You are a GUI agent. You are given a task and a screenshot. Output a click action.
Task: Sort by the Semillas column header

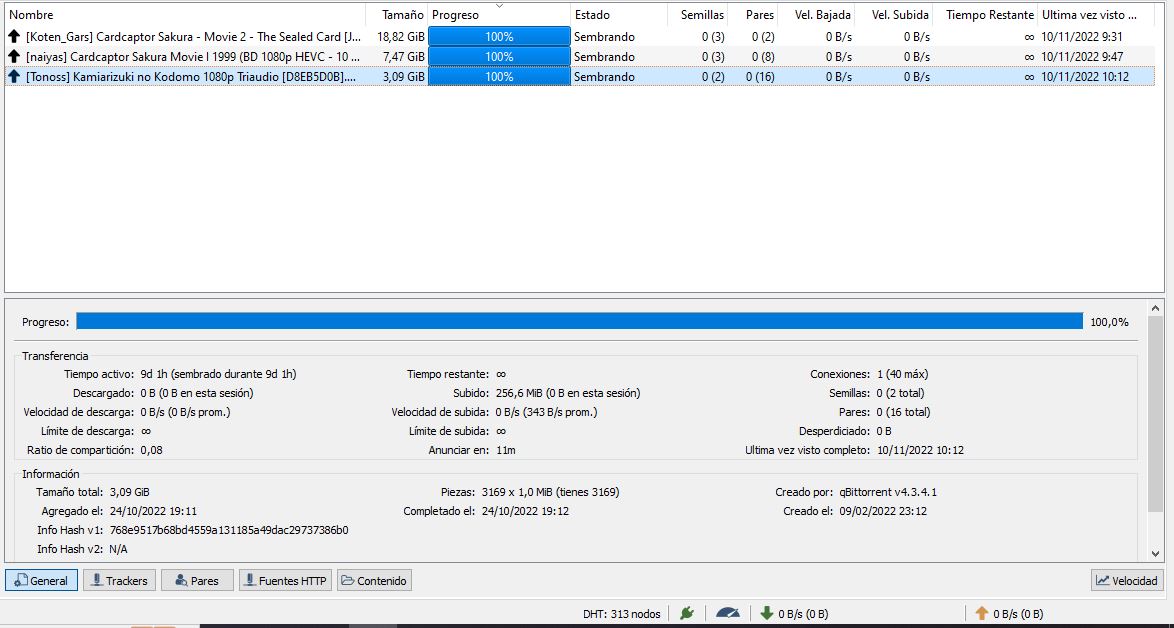(697, 15)
